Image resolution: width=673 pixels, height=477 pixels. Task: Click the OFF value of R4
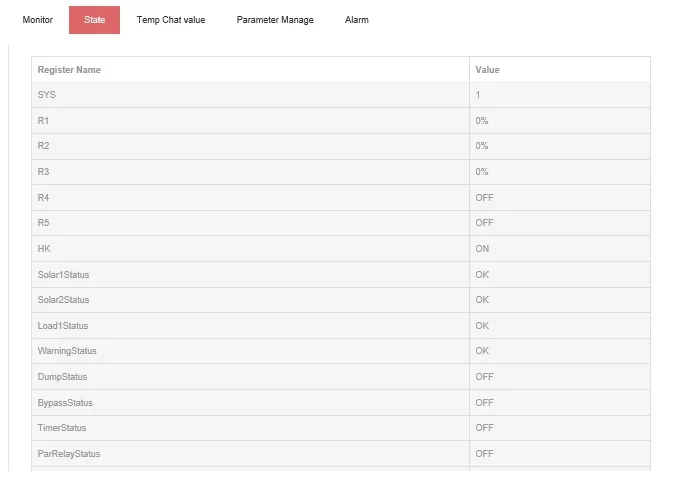[484, 197]
